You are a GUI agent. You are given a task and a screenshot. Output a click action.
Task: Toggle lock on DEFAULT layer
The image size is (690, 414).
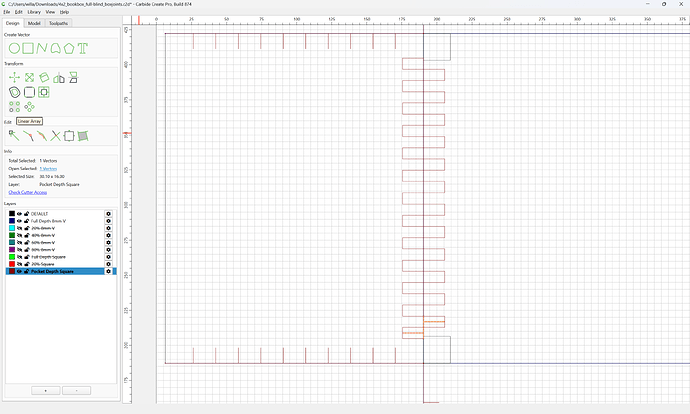pos(26,214)
